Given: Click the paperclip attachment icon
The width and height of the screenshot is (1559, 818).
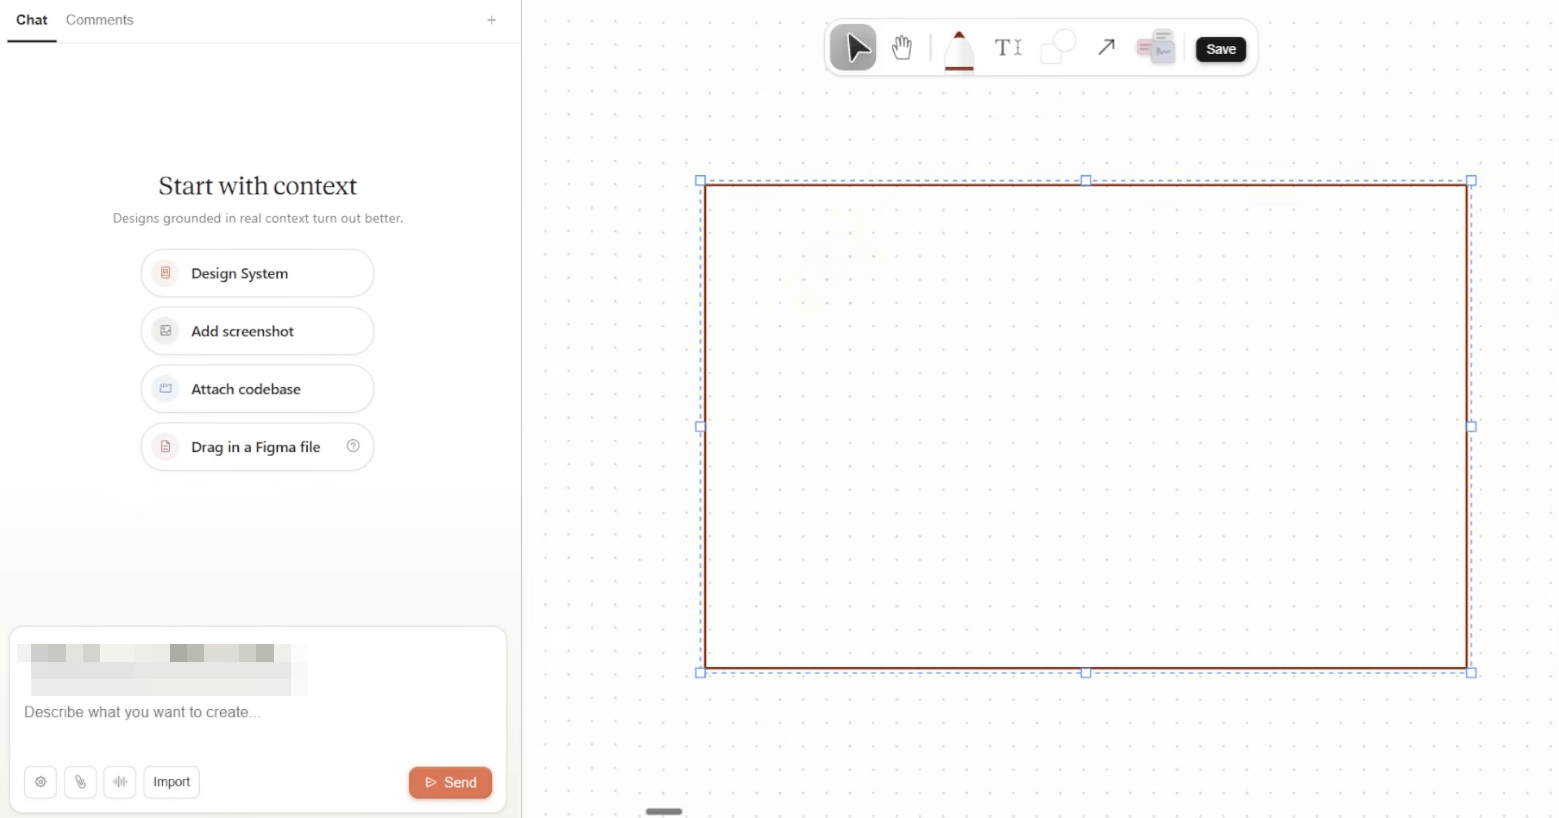Looking at the screenshot, I should [x=80, y=782].
